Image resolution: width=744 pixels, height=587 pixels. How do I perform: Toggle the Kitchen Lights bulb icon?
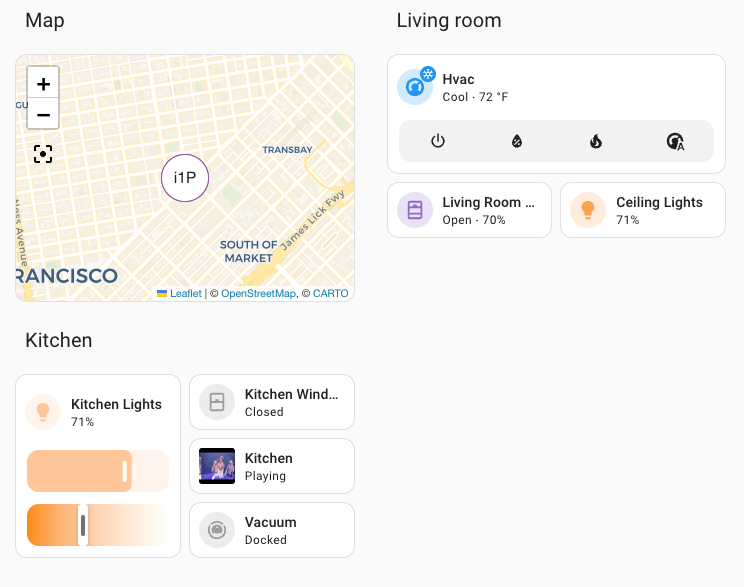(x=43, y=412)
